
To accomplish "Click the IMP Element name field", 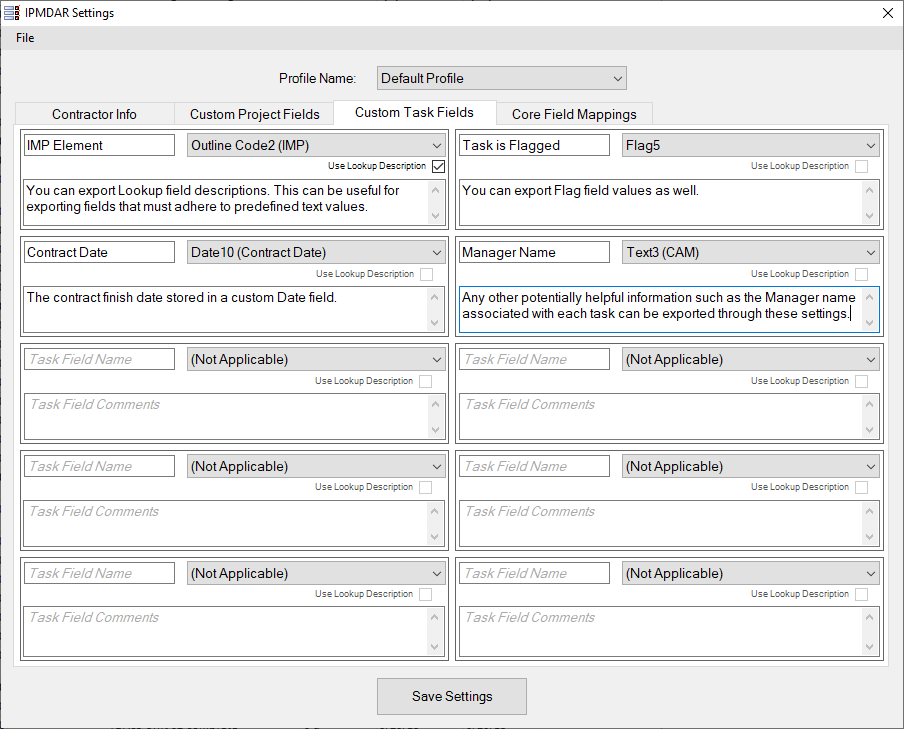I will 99,145.
